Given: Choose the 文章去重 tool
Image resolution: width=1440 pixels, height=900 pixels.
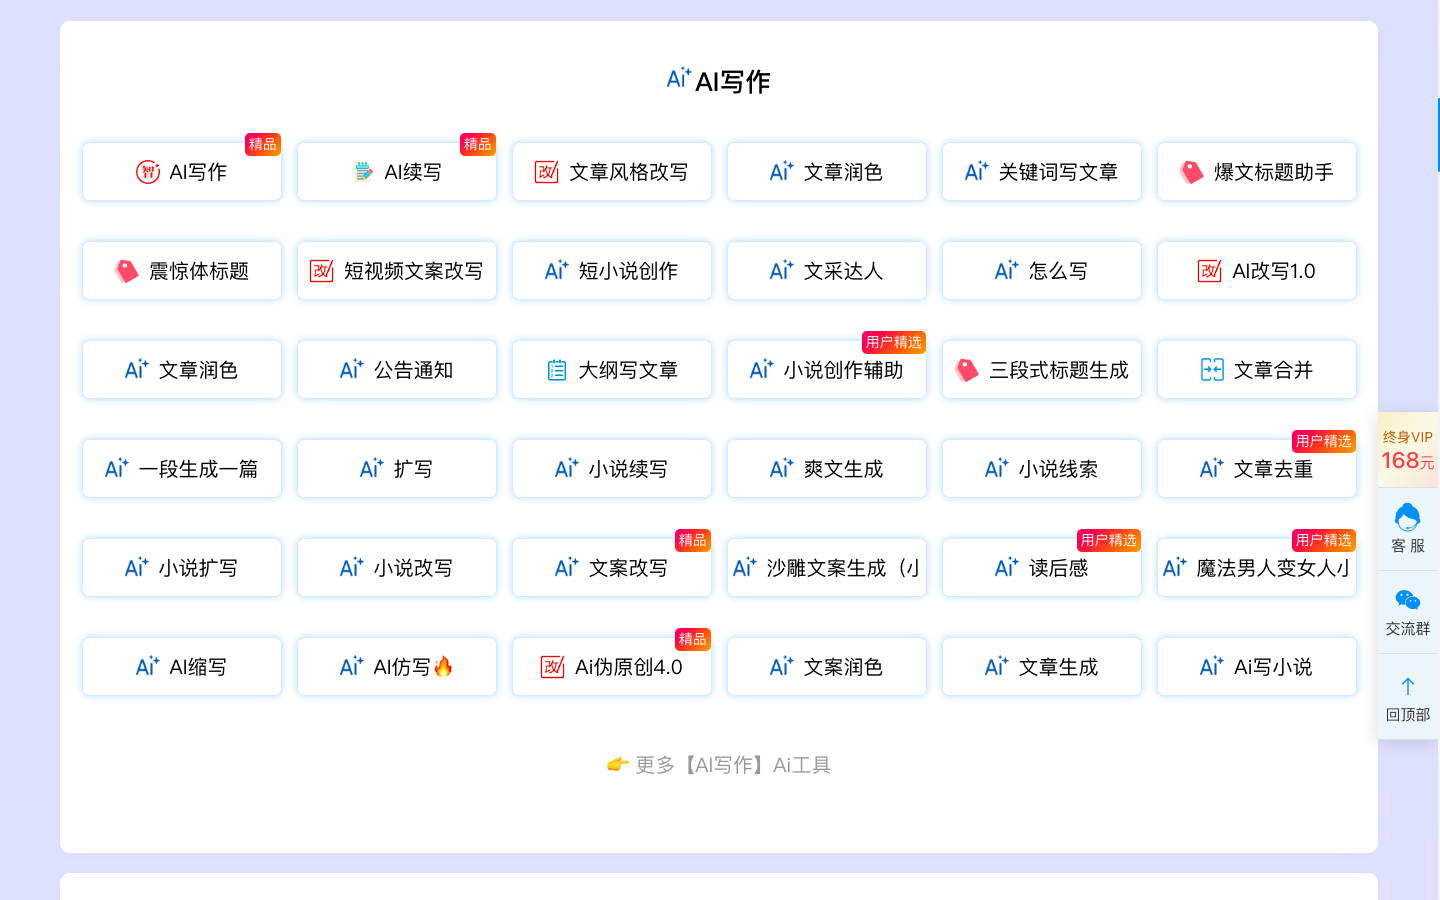Looking at the screenshot, I should [1257, 469].
